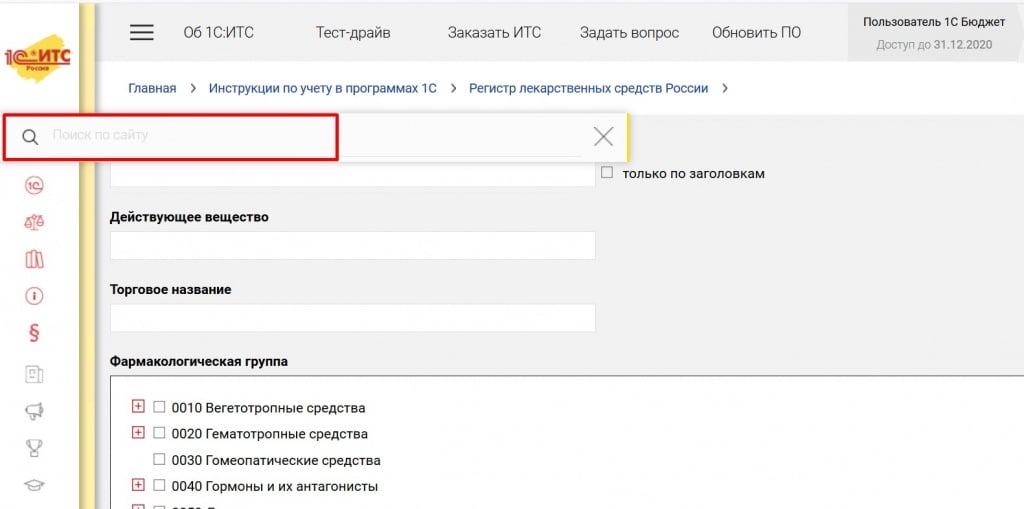Check the '0010 Вегетотропные средства' box
The height and width of the screenshot is (509, 1024).
159,407
